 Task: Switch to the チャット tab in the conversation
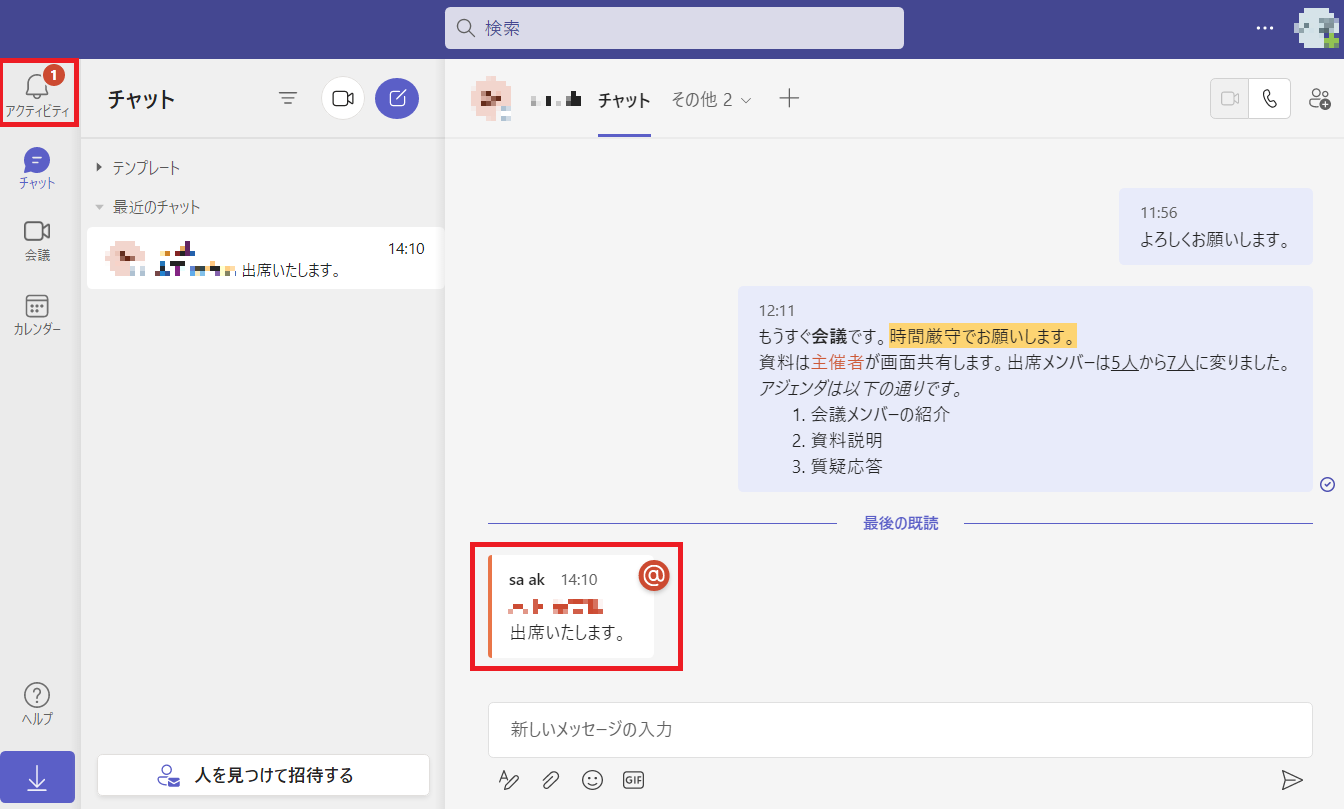[x=624, y=99]
